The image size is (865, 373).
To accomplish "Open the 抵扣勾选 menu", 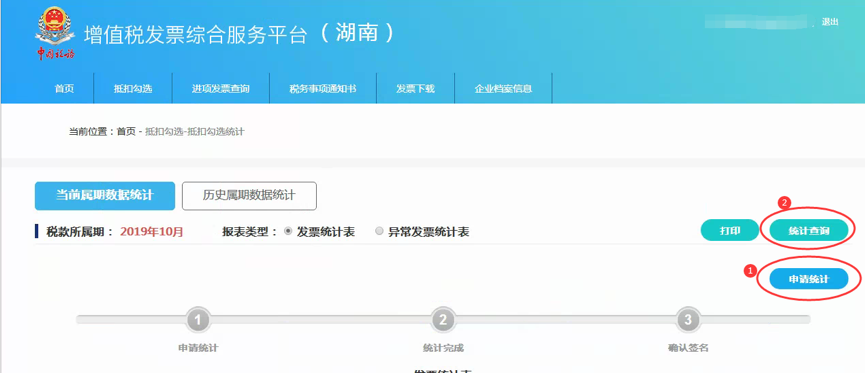I will click(x=133, y=88).
